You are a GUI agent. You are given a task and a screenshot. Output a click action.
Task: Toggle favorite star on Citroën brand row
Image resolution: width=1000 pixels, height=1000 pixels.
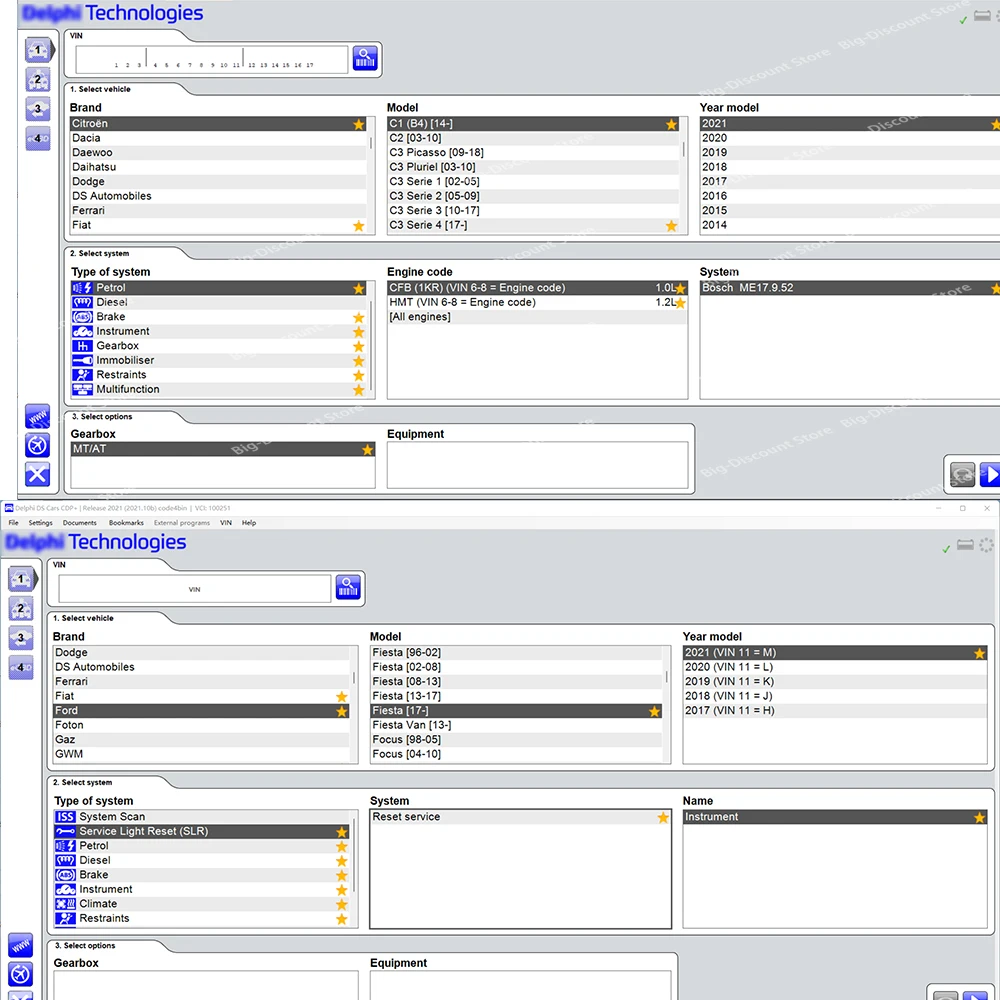359,124
